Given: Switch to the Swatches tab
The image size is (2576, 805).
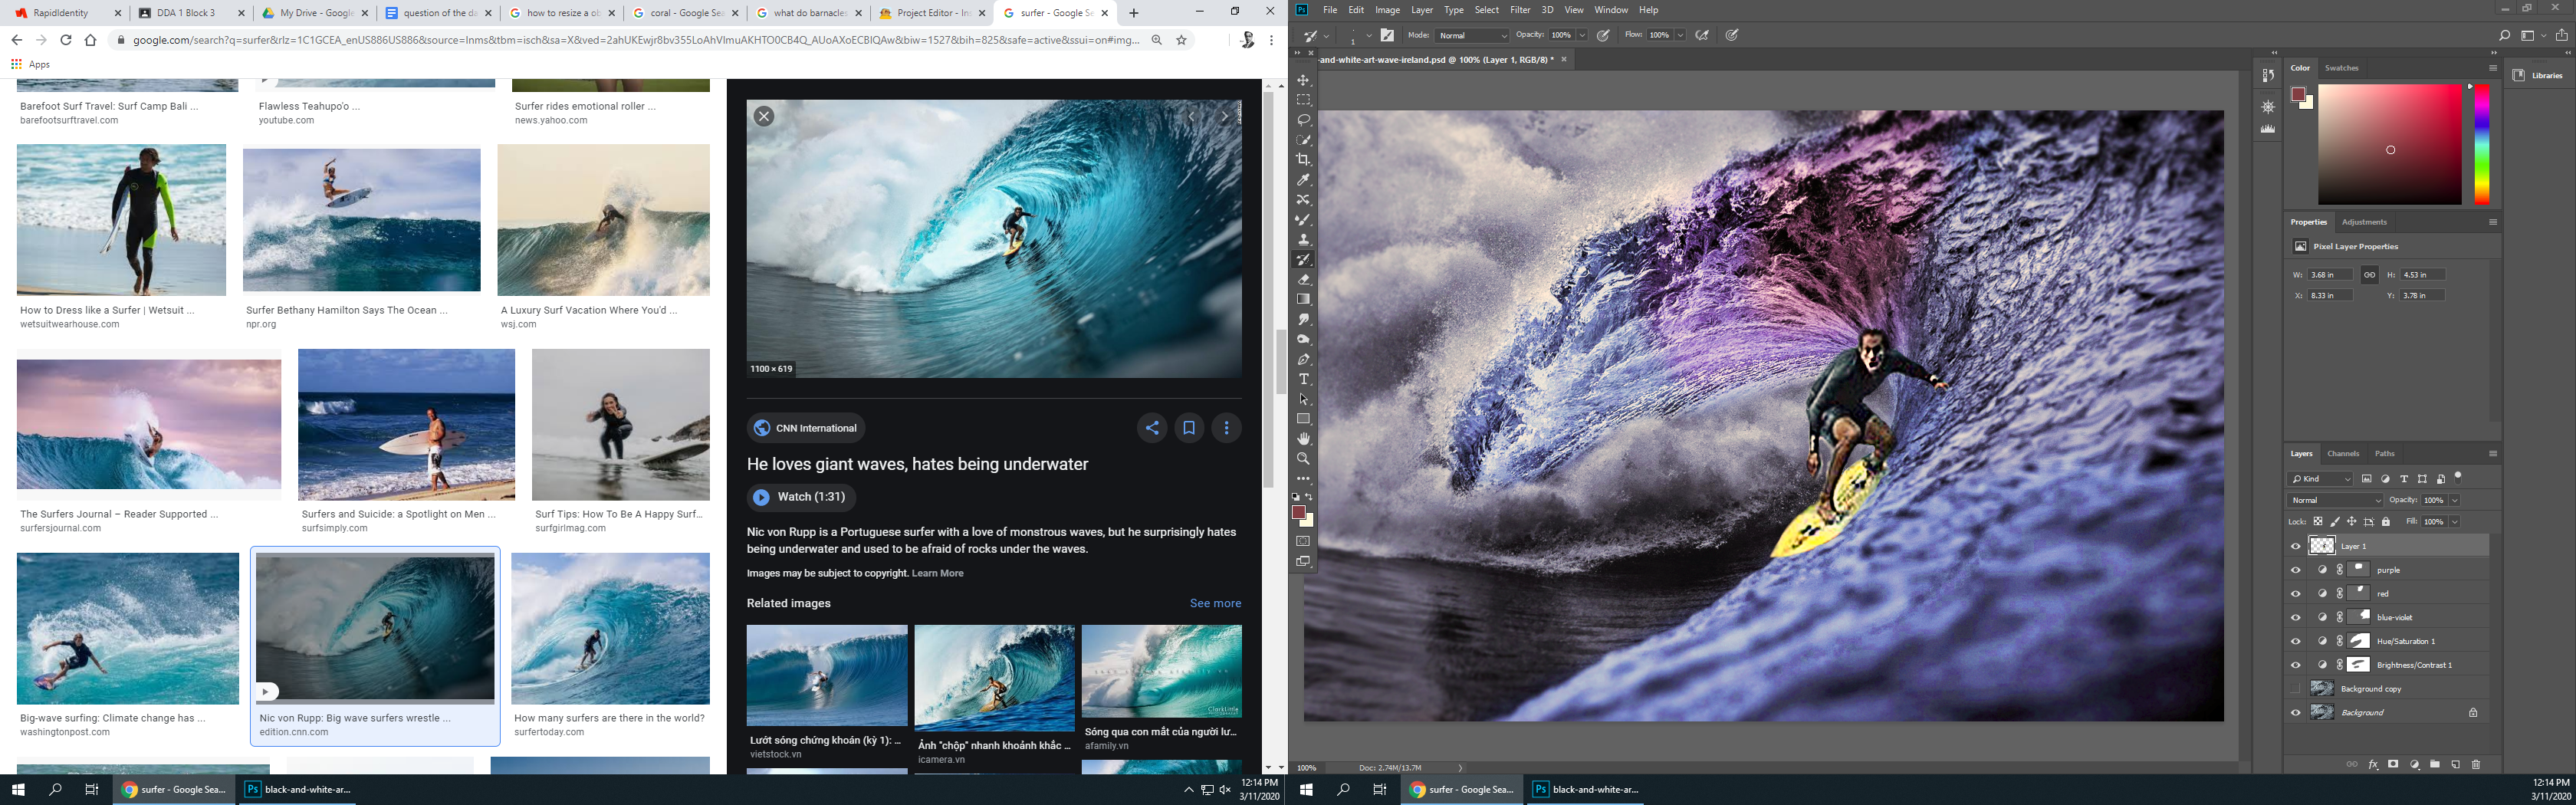Looking at the screenshot, I should point(2341,68).
